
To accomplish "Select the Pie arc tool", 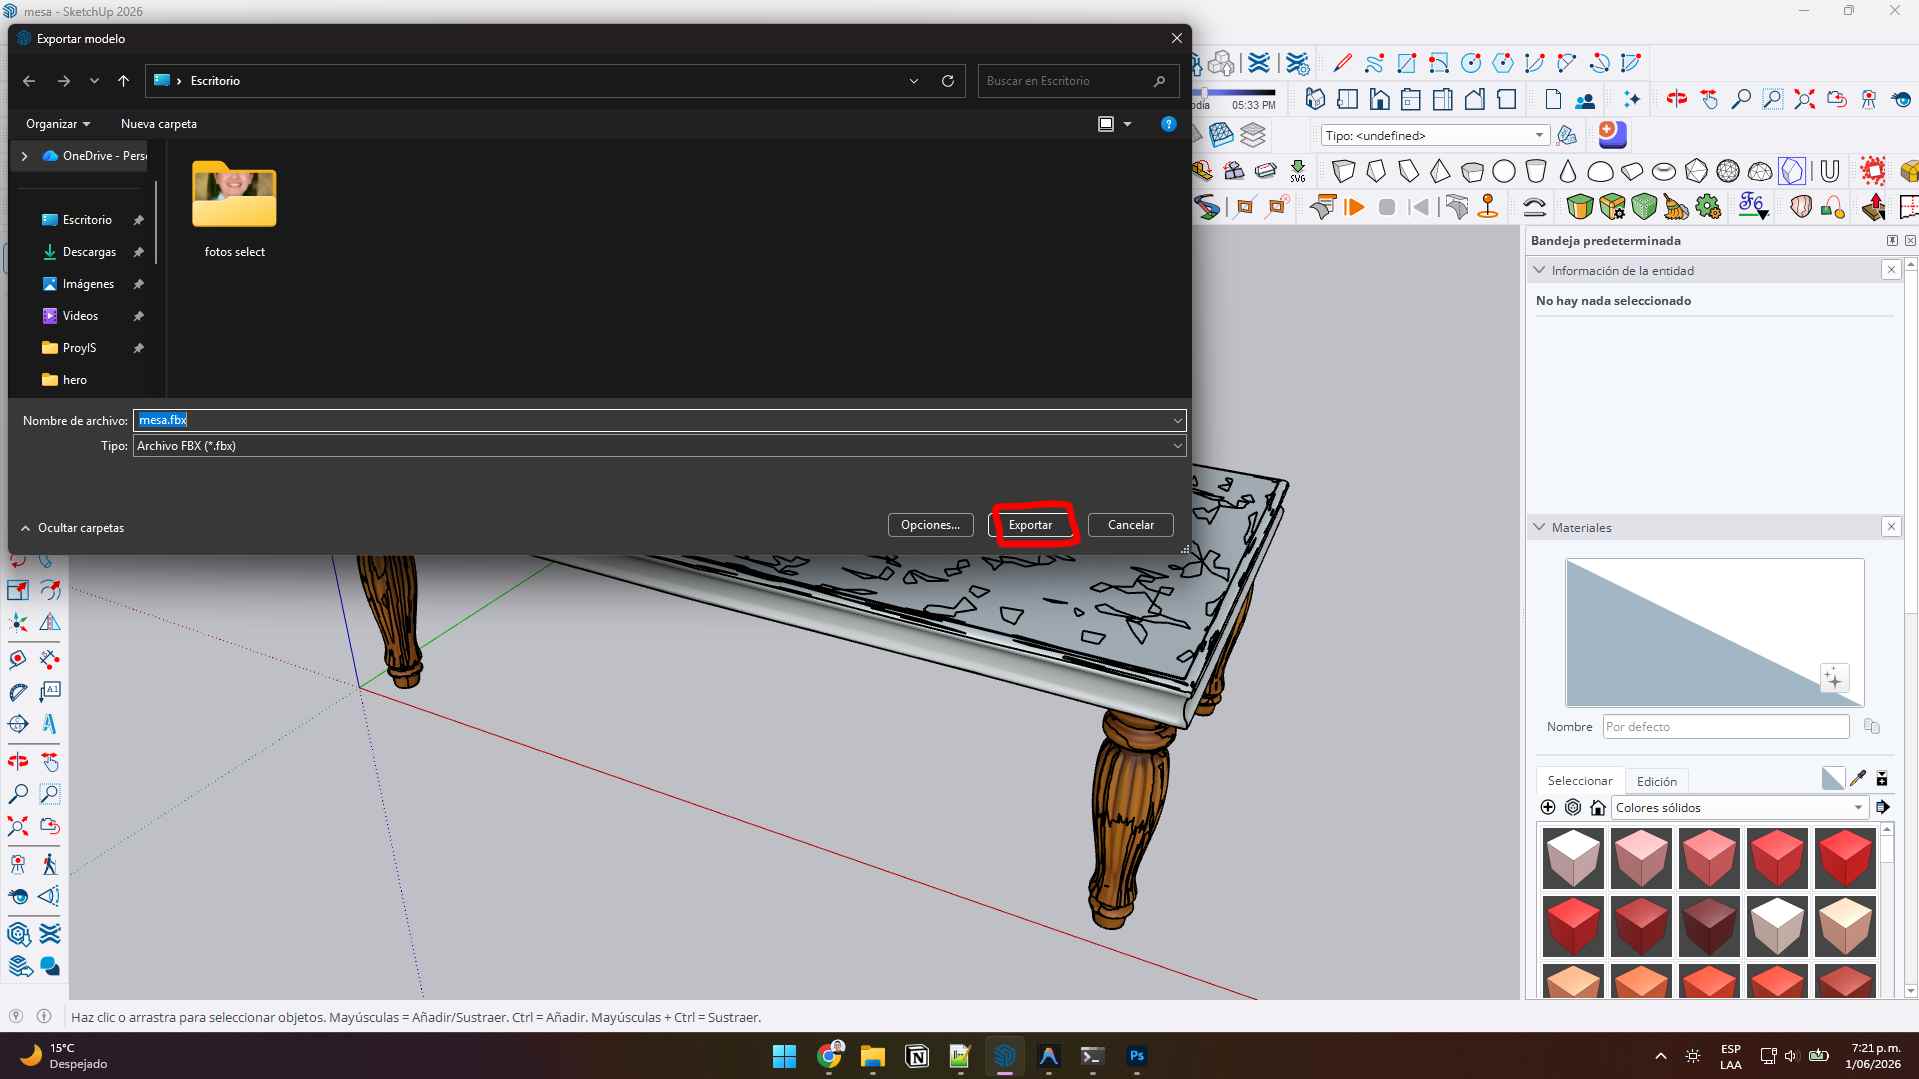I will pos(1630,64).
